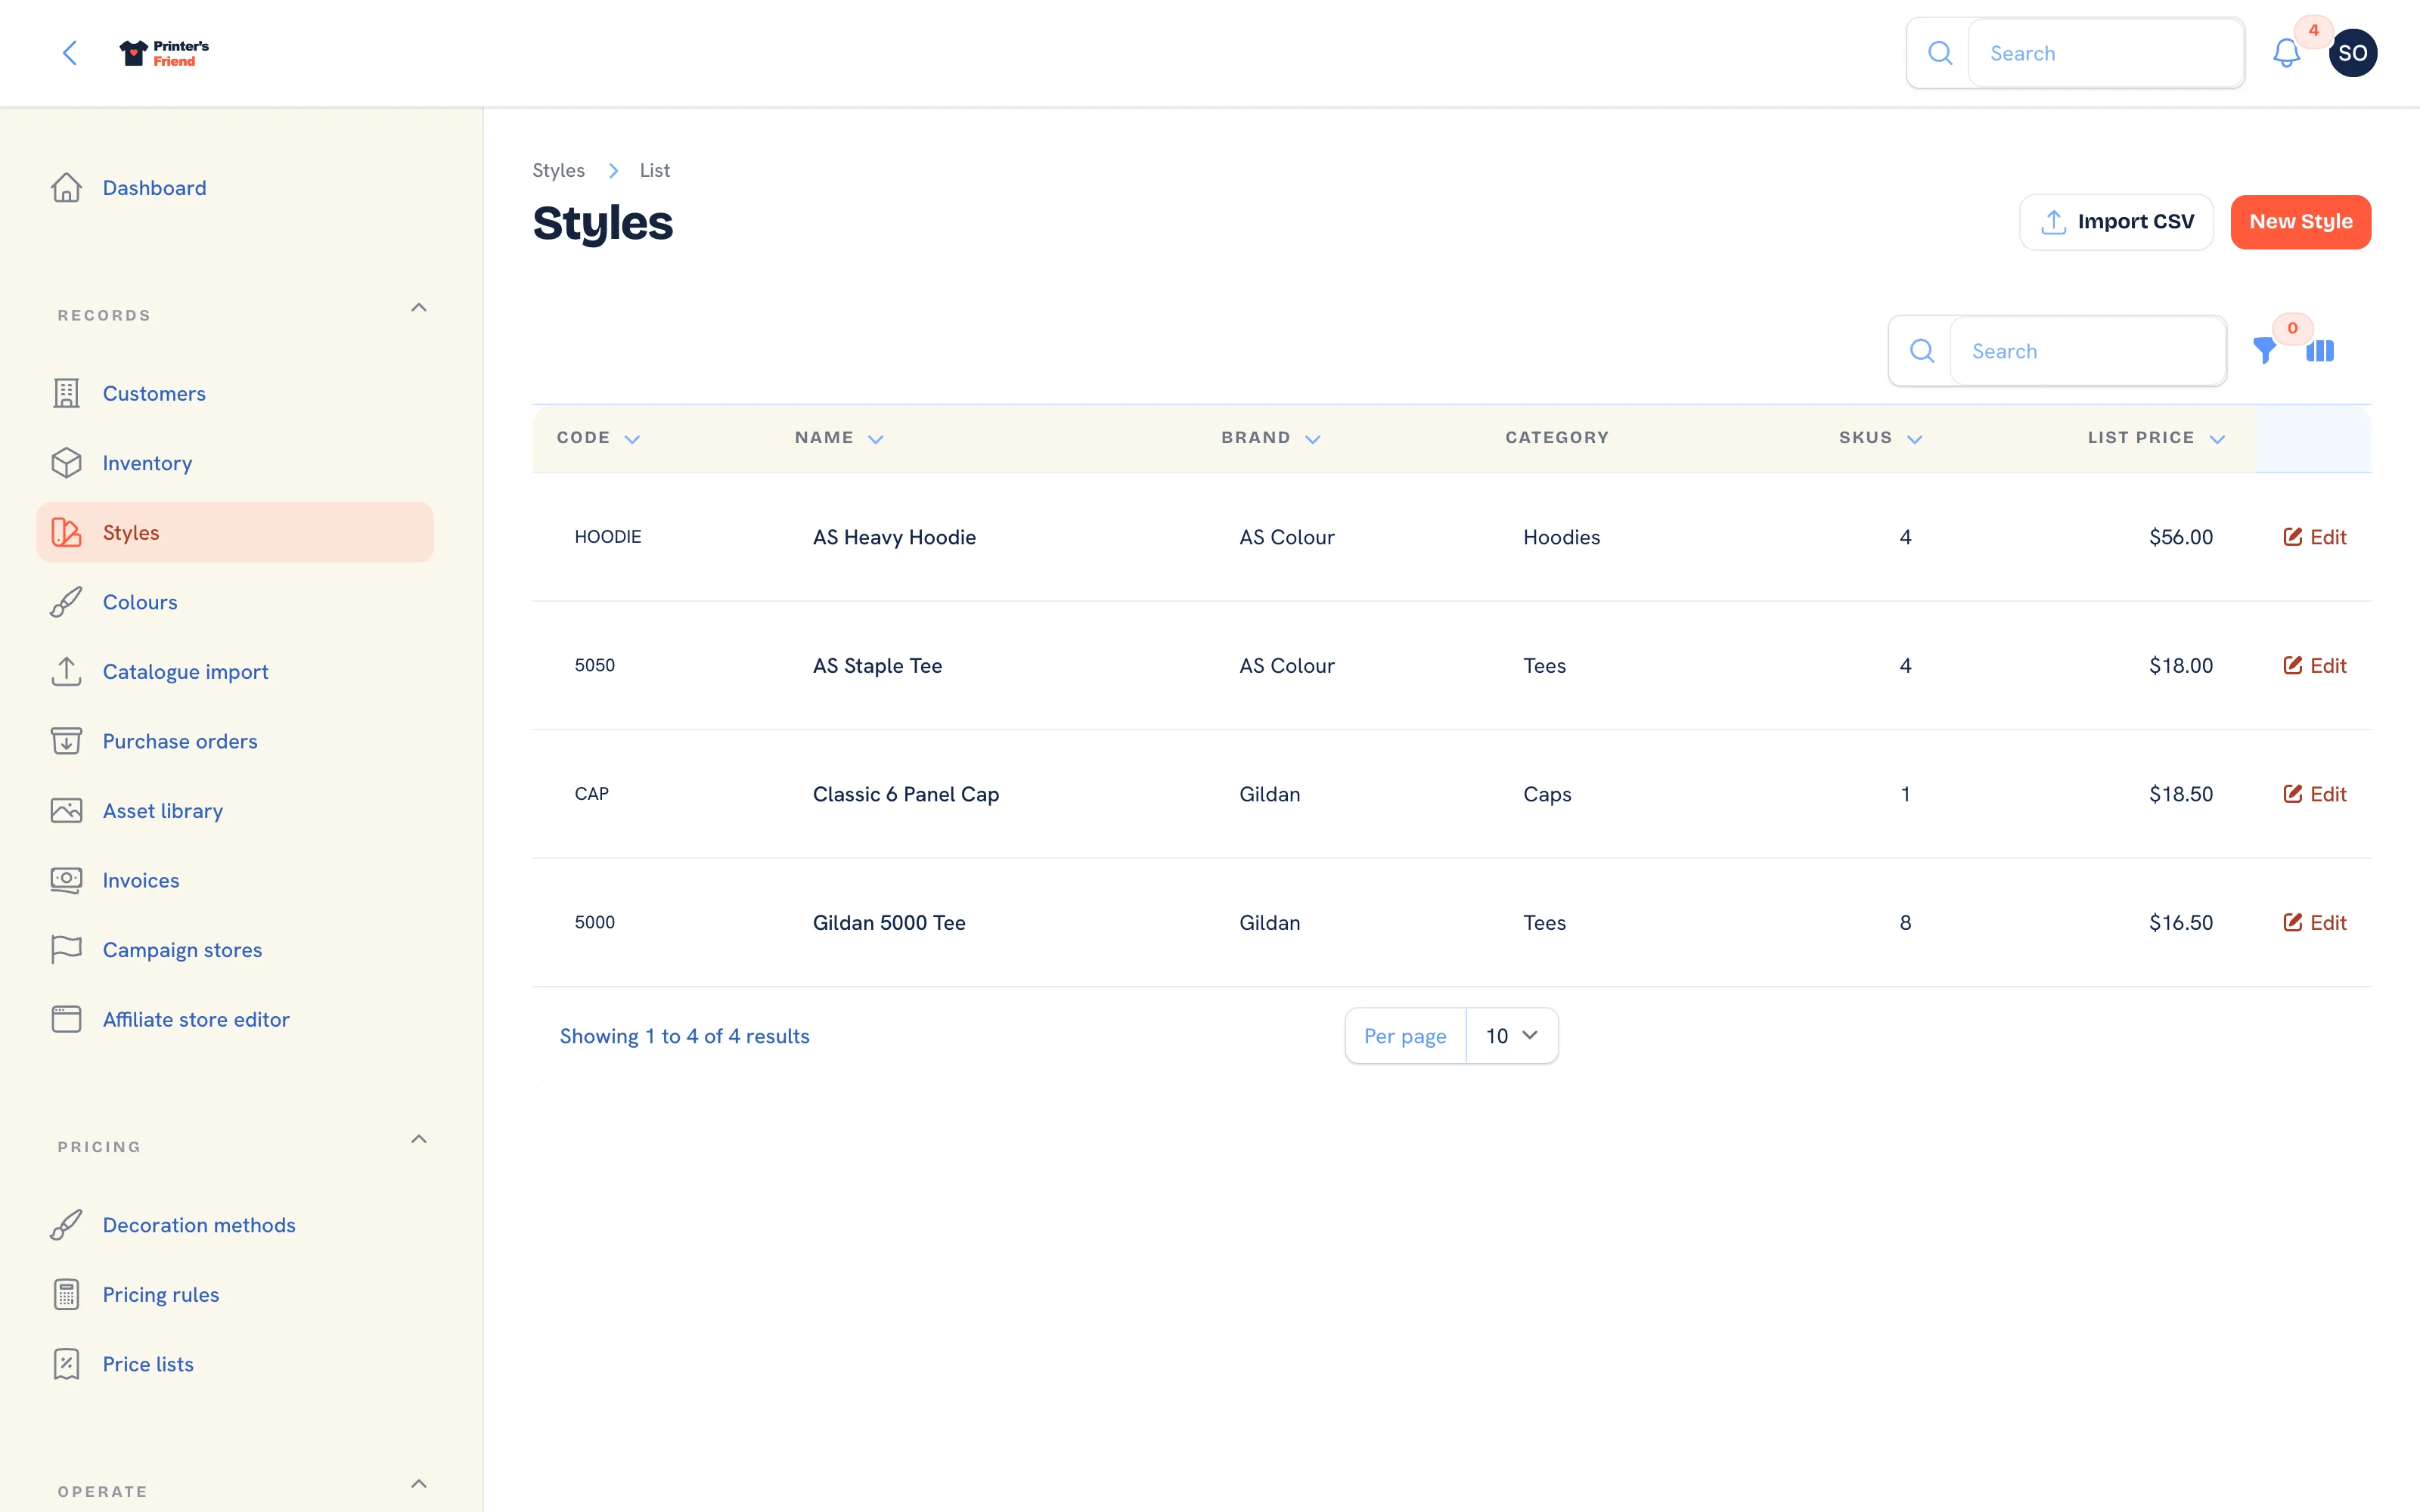Collapse the Pricing sidebar section
Screen dimensions: 2420x1512
coord(419,1140)
